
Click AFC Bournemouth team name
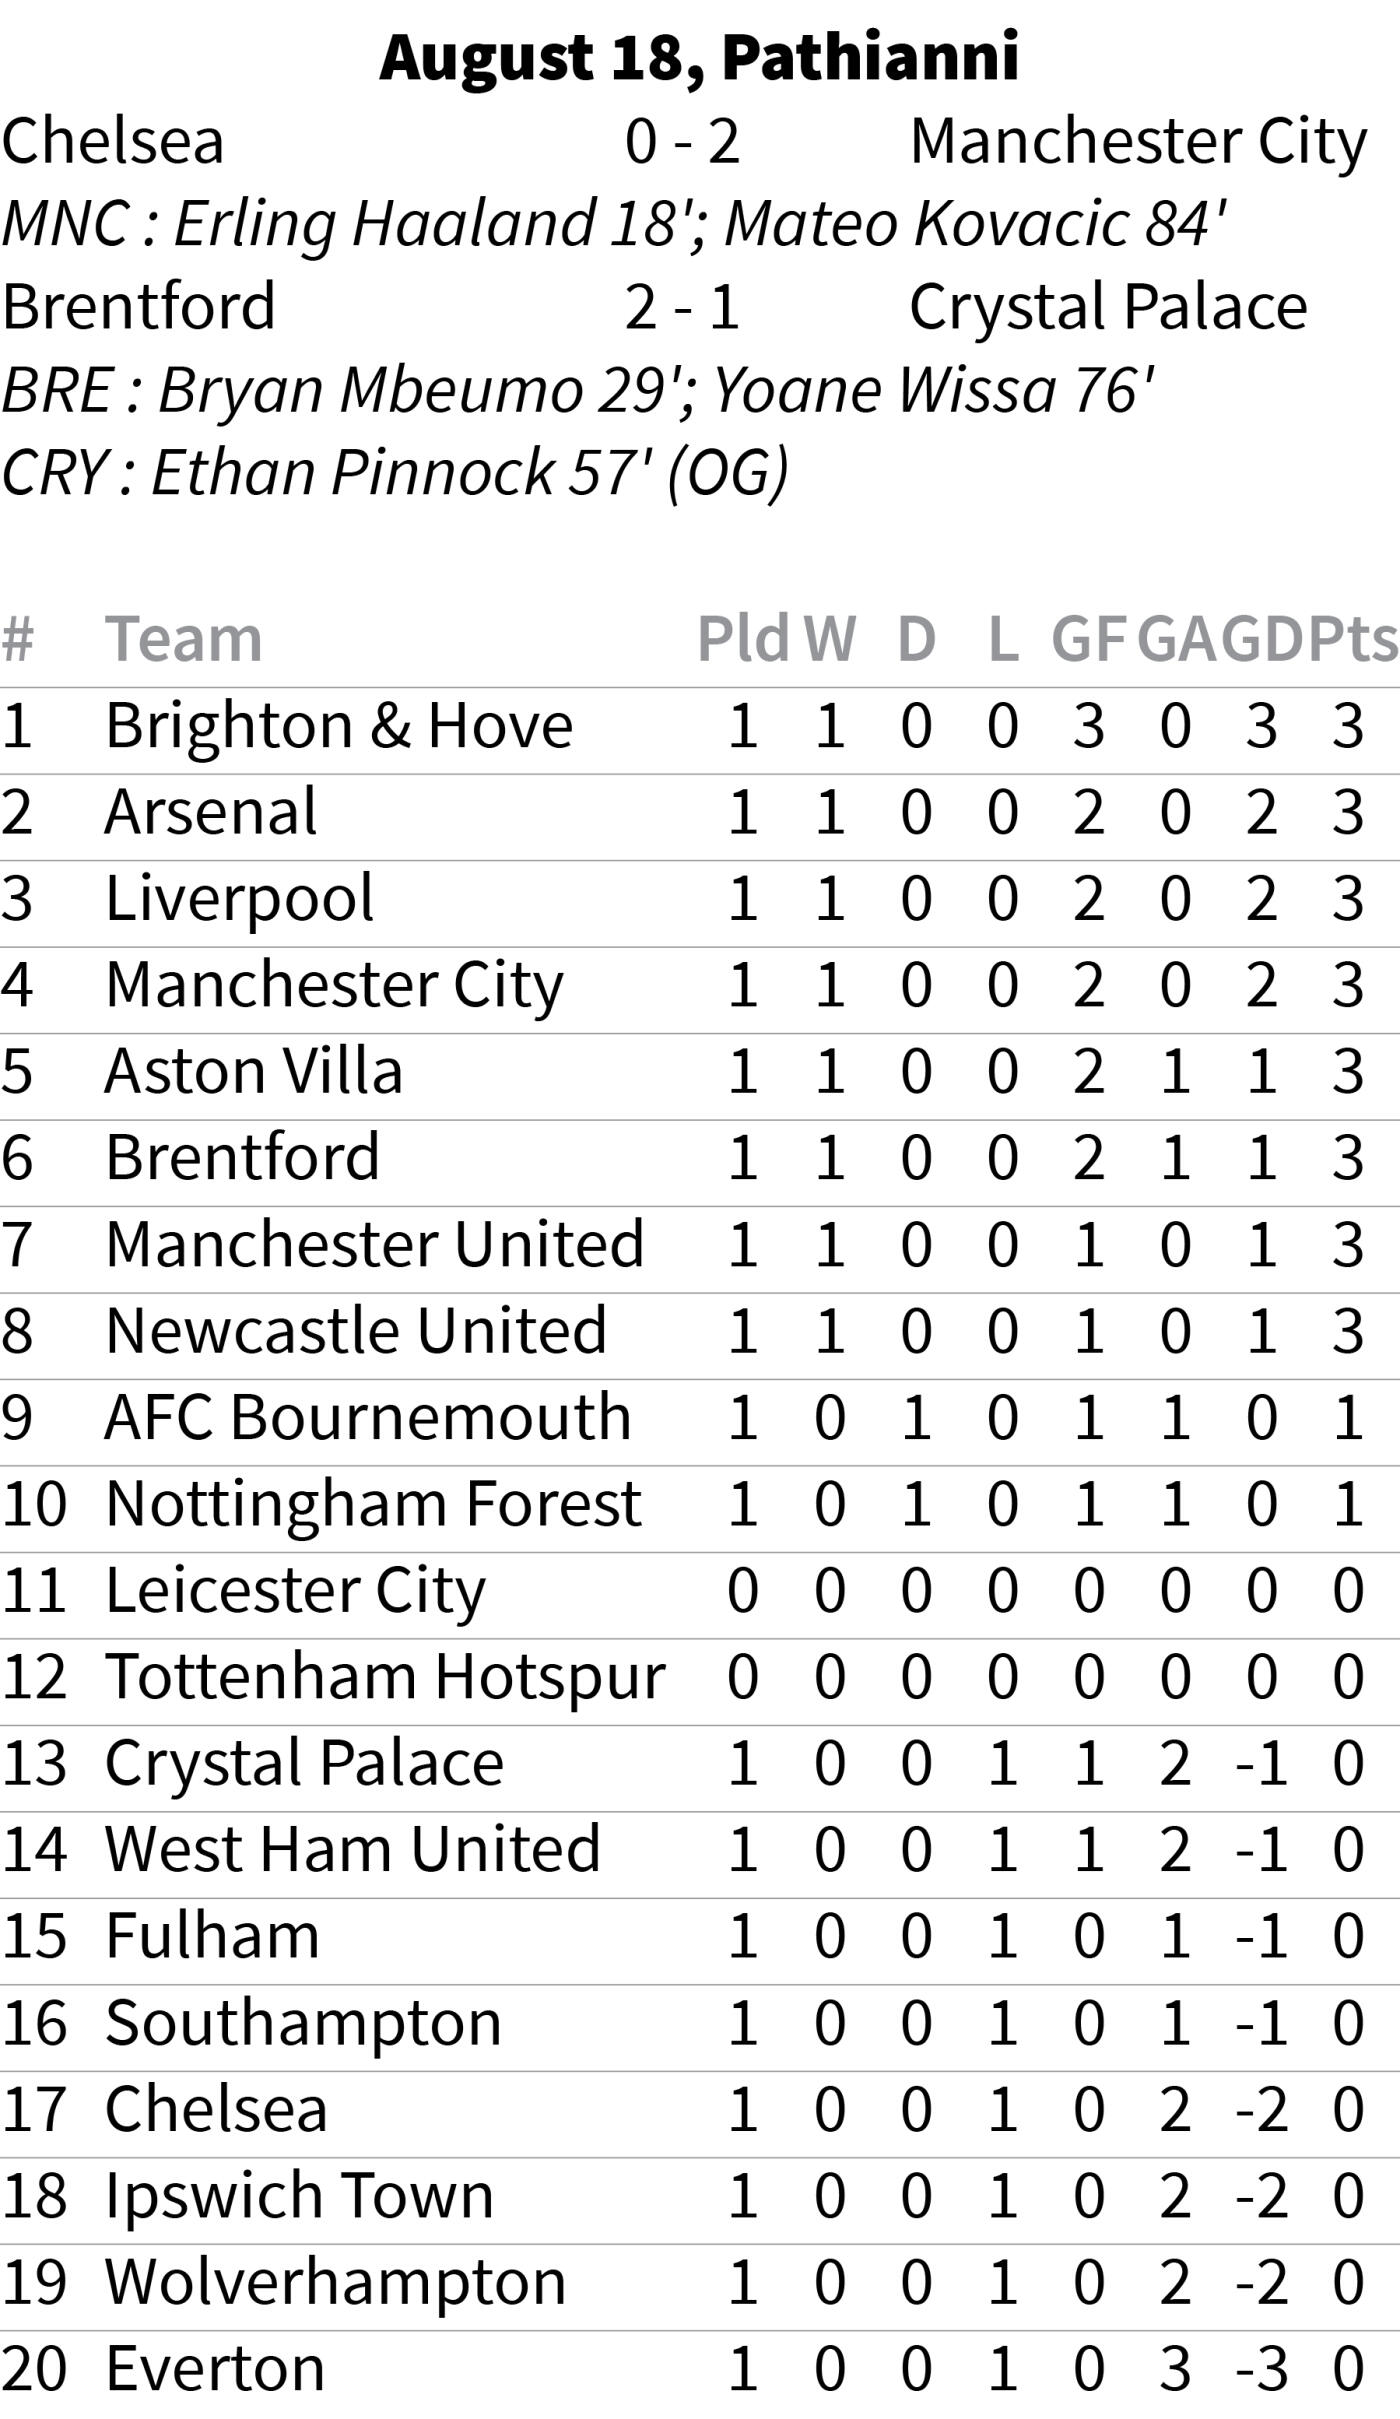tap(368, 1417)
